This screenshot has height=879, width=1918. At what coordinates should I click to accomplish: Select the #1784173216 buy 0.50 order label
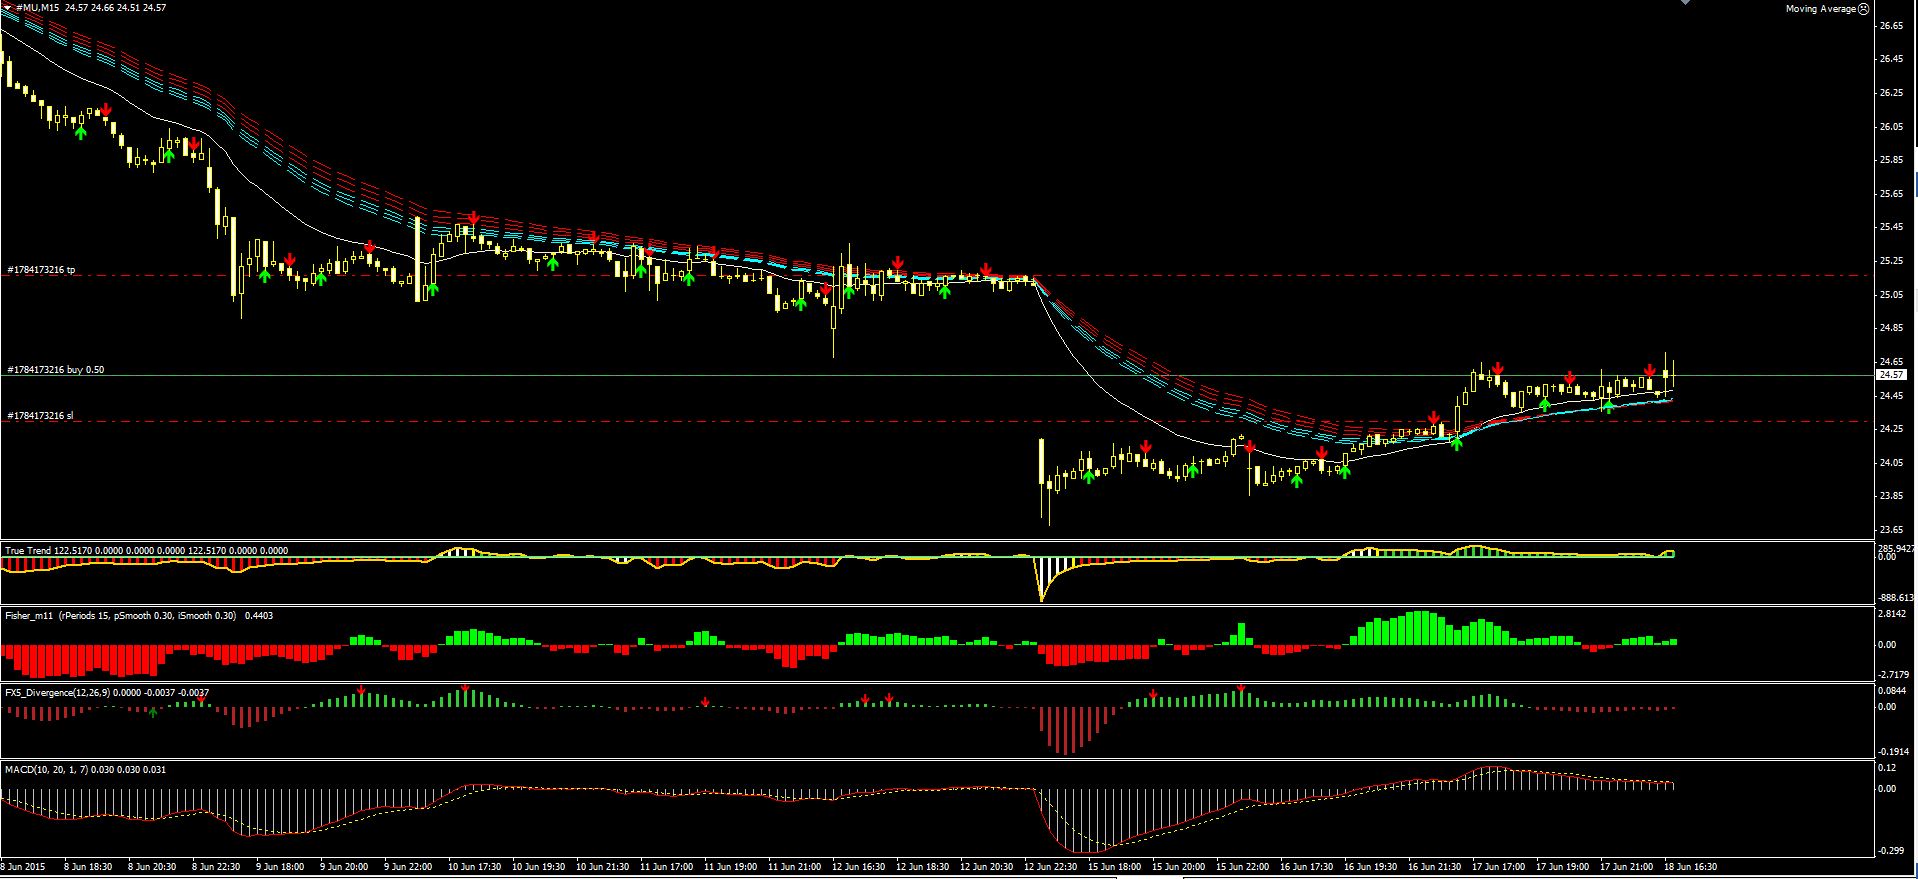pyautogui.click(x=55, y=370)
